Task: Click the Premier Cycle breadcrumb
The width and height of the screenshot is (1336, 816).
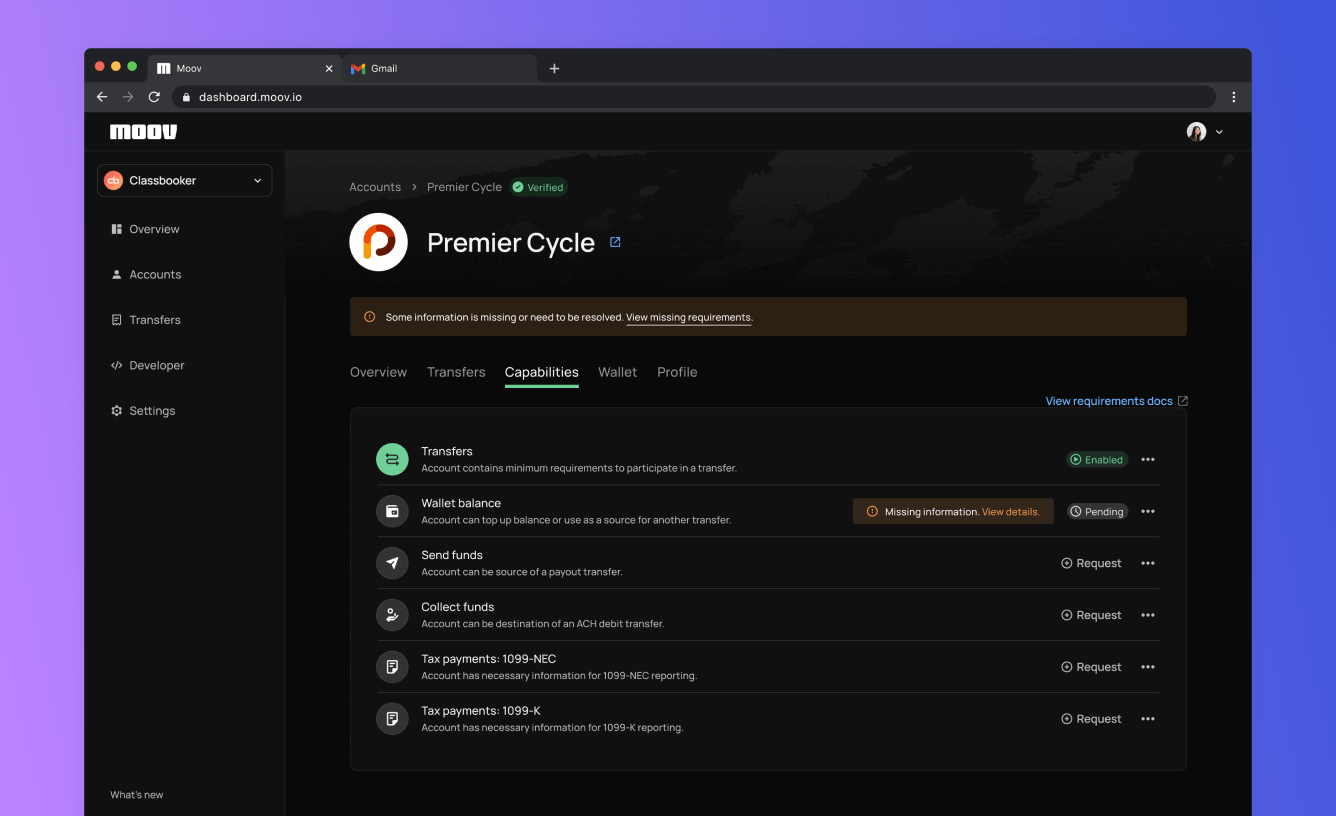Action: click(464, 187)
